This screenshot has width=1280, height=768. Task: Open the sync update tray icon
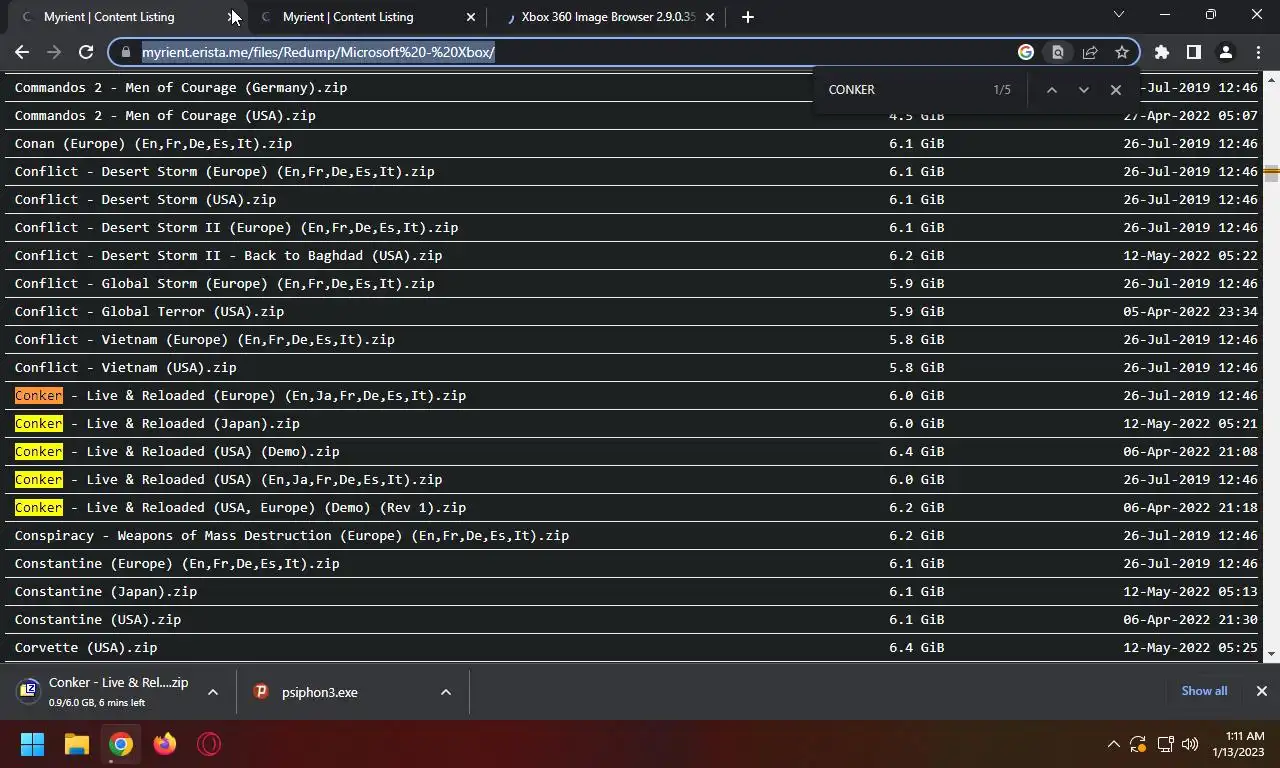point(1138,744)
